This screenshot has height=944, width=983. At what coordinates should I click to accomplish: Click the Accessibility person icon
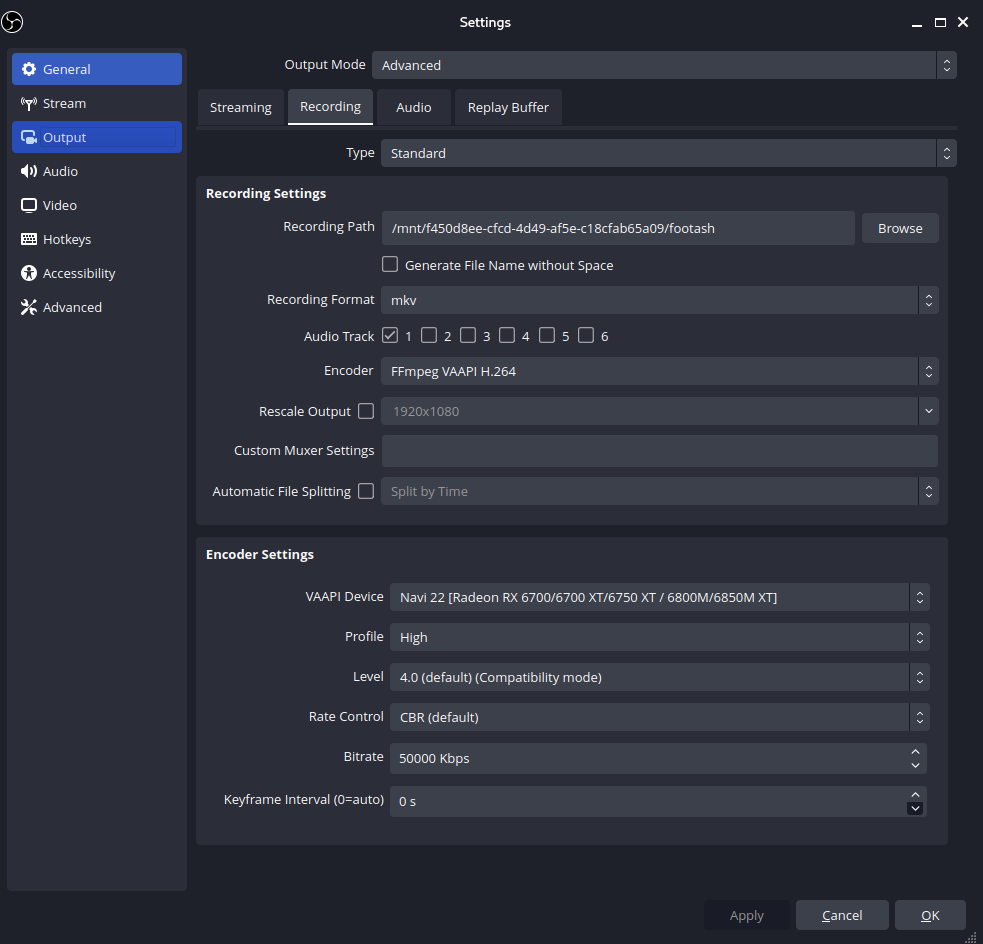pos(30,273)
